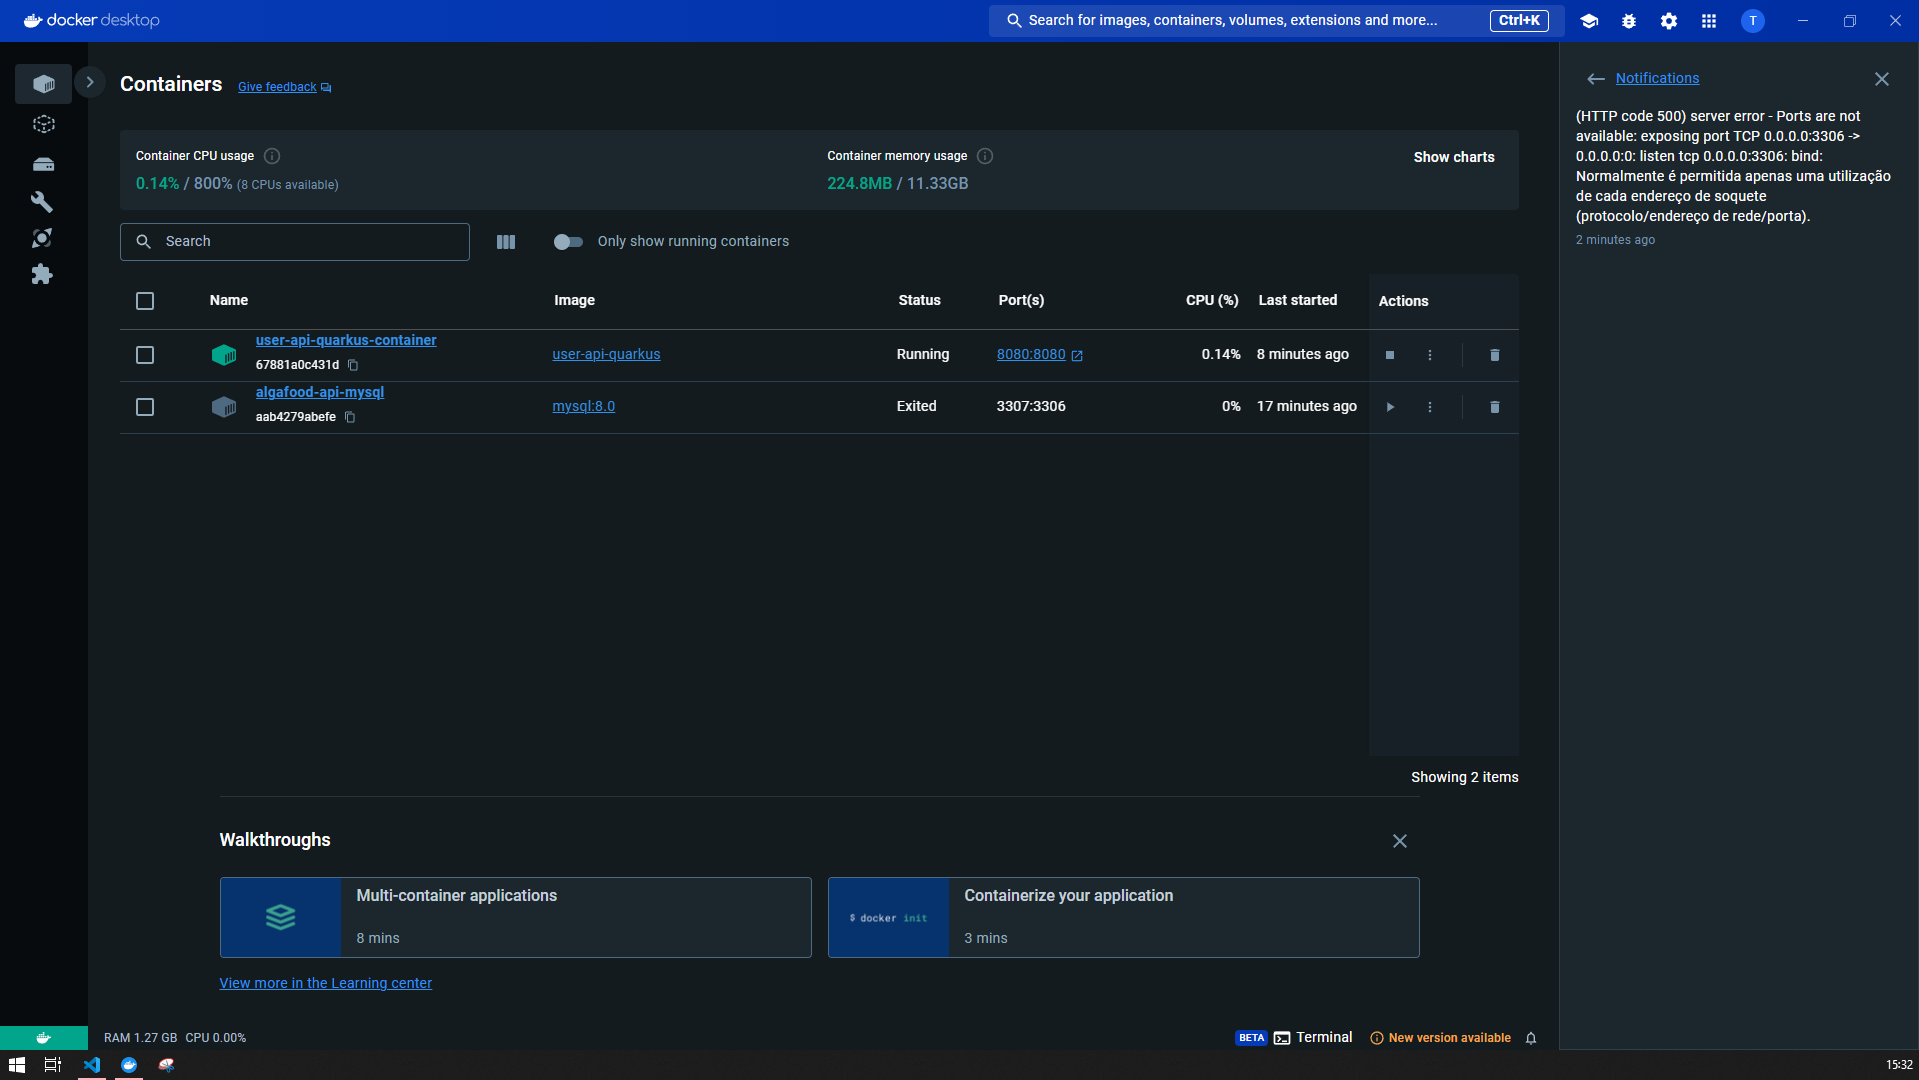The image size is (1919, 1080).
Task: Click New version available notice
Action: [x=1440, y=1038]
